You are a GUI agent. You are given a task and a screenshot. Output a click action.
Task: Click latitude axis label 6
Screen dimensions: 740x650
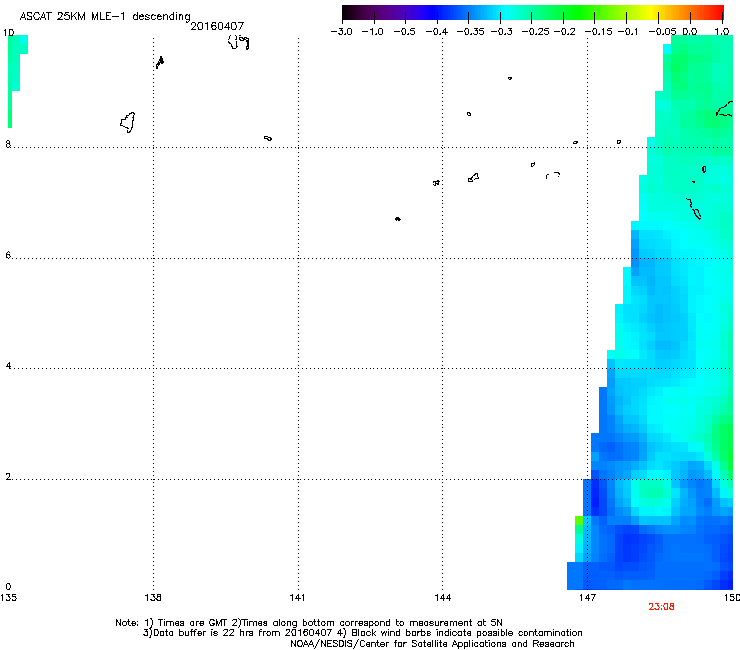[8, 255]
